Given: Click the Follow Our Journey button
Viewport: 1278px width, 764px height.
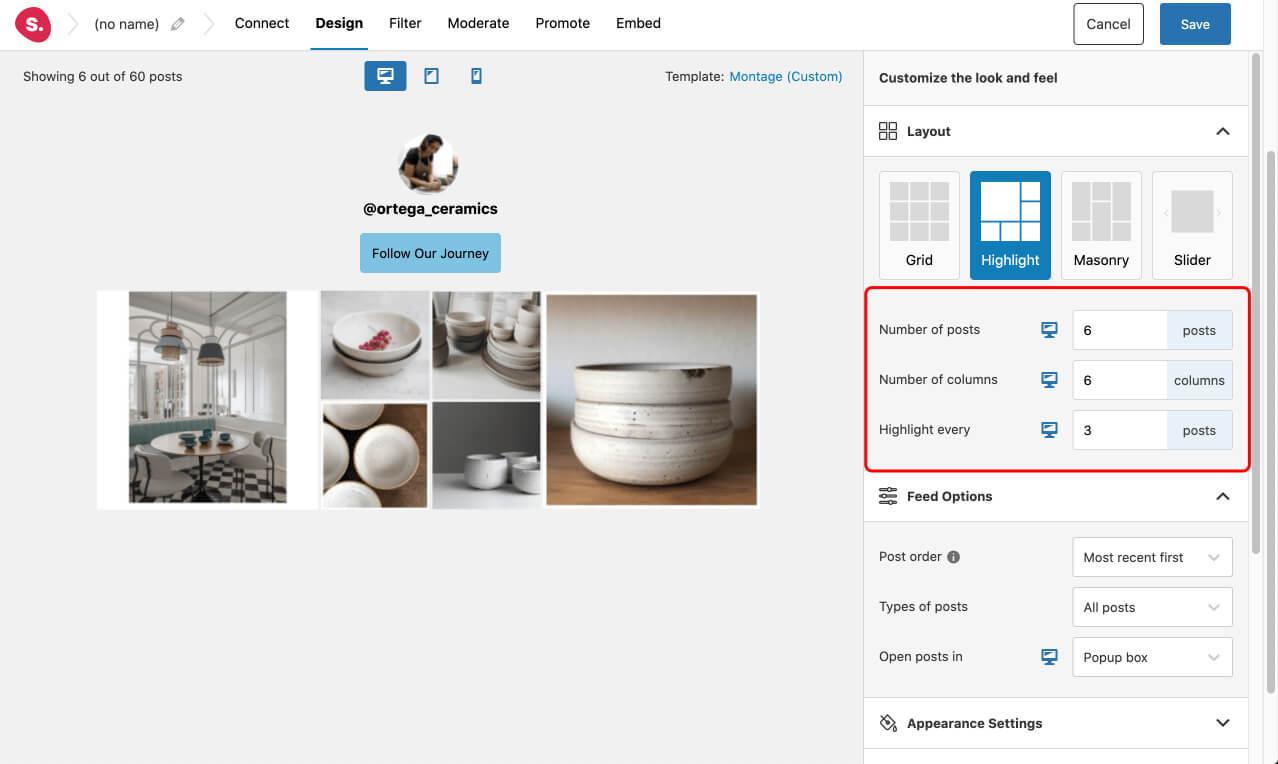Looking at the screenshot, I should [430, 253].
